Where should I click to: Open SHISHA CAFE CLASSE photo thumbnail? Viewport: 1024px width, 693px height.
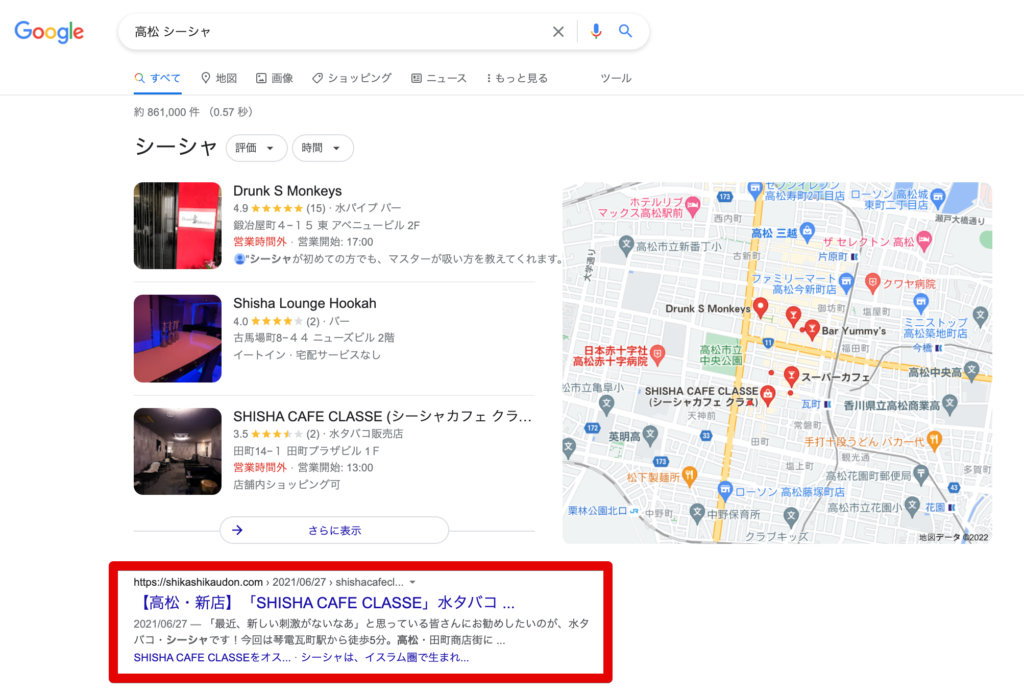tap(178, 451)
